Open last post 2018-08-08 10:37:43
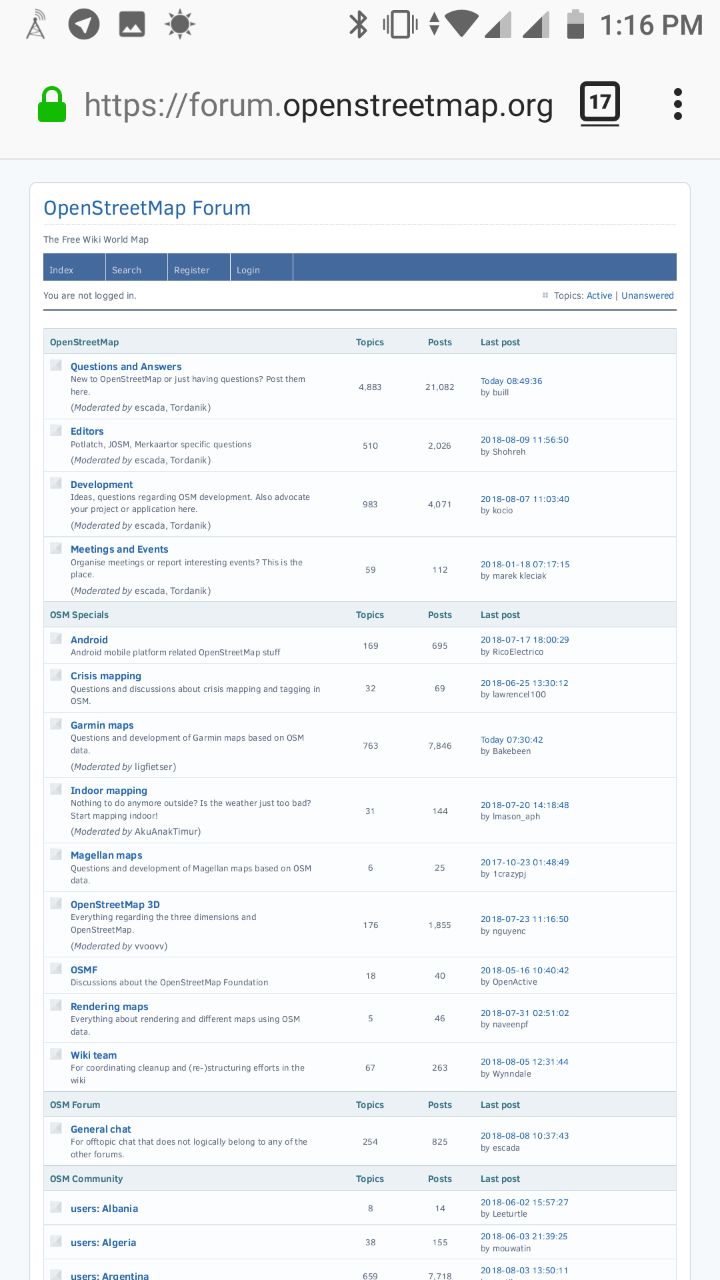Image resolution: width=720 pixels, height=1280 pixels. pos(525,1136)
